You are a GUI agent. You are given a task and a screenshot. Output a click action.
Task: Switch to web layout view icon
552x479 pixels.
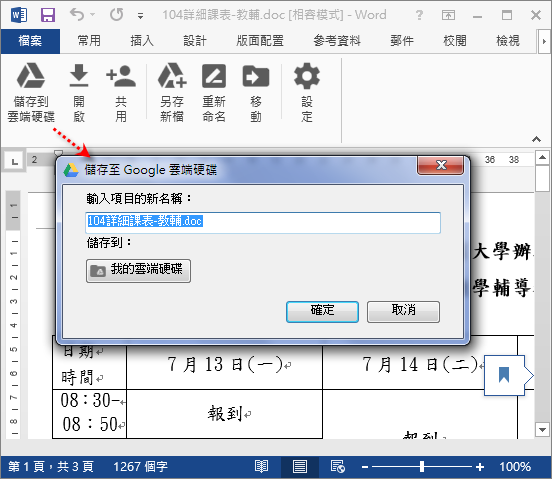click(338, 467)
